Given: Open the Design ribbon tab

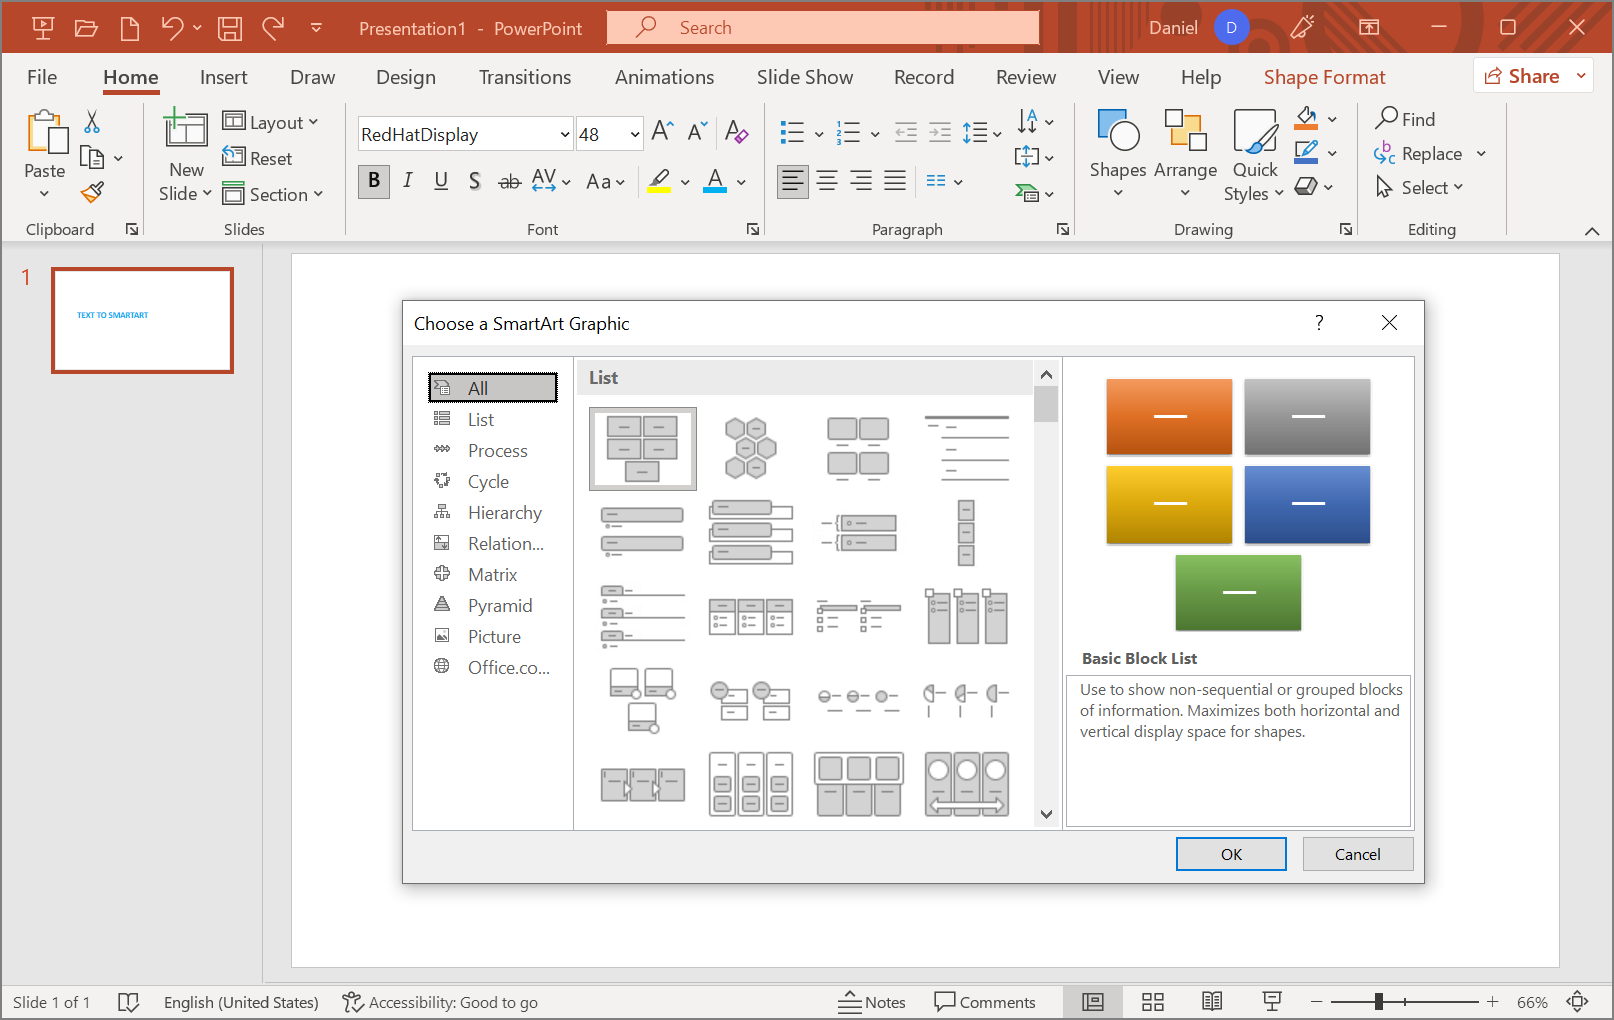Looking at the screenshot, I should pyautogui.click(x=405, y=77).
